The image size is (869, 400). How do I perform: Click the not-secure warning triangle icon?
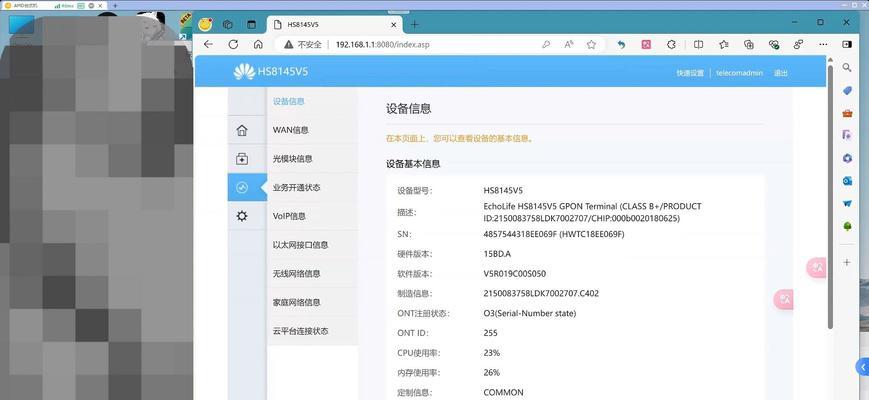288,45
